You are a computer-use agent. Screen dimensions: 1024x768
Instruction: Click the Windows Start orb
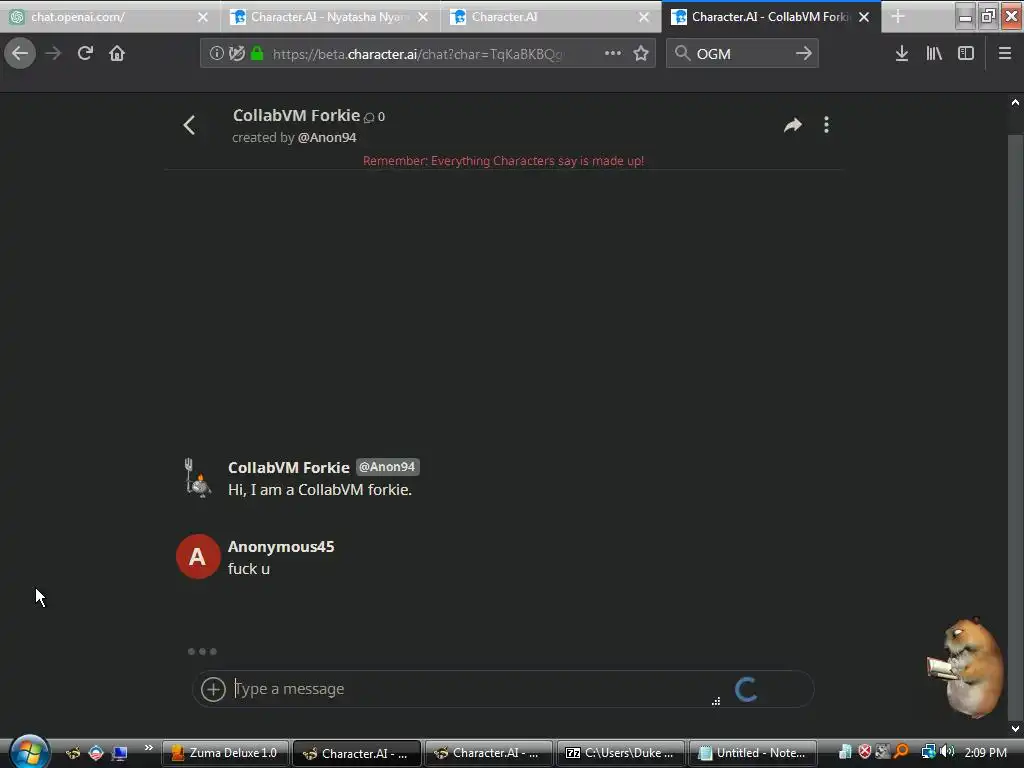coord(29,752)
